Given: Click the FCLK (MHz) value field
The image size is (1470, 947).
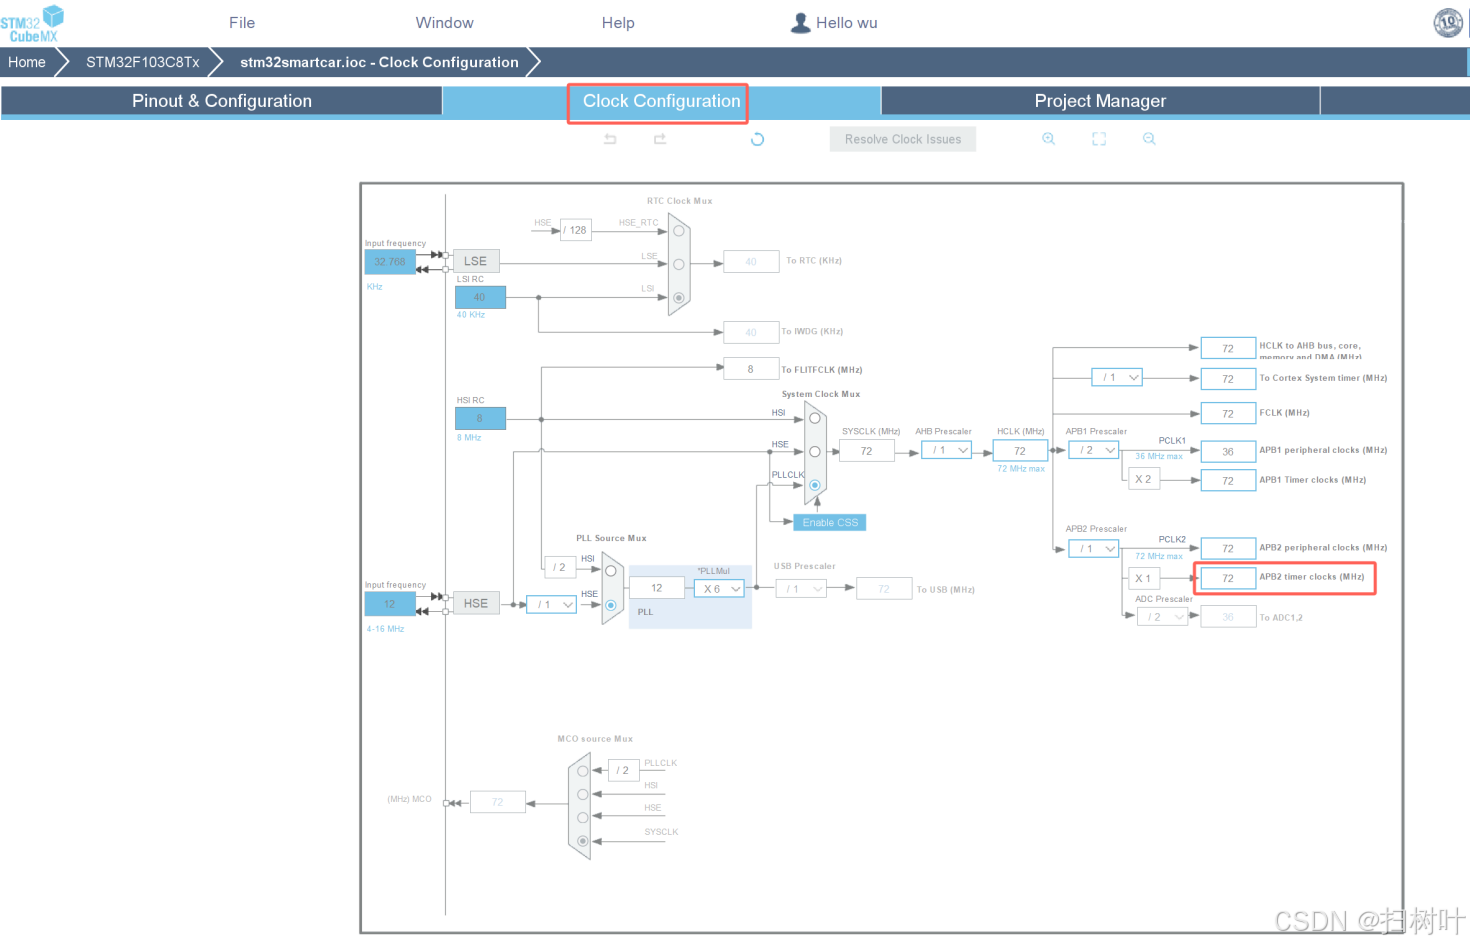Looking at the screenshot, I should click(x=1228, y=413).
